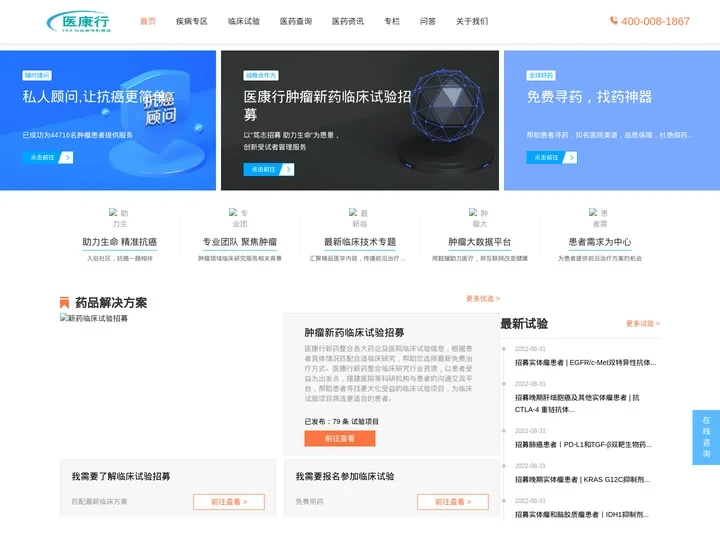The width and height of the screenshot is (720, 540).
Task: Click the 最新试验 section heading
Action: (x=524, y=324)
